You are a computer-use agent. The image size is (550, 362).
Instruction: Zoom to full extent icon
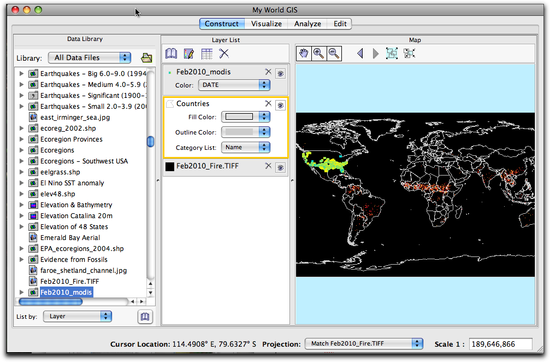coord(392,53)
